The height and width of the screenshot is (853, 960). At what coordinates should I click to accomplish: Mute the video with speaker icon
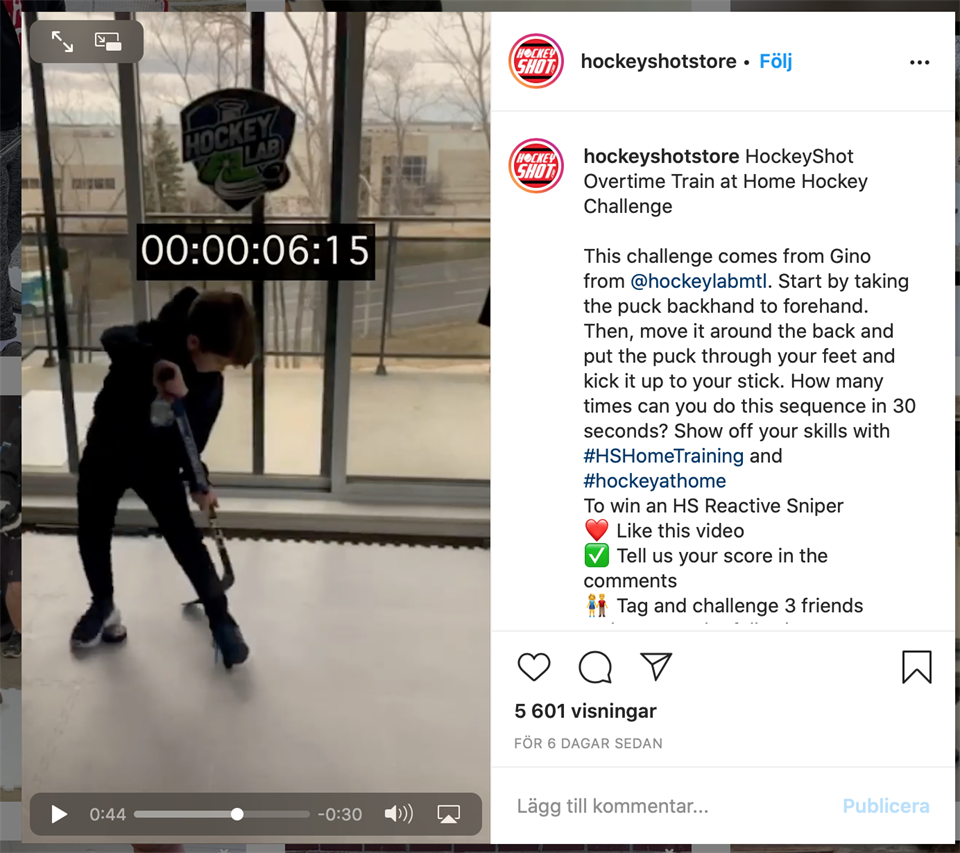399,814
